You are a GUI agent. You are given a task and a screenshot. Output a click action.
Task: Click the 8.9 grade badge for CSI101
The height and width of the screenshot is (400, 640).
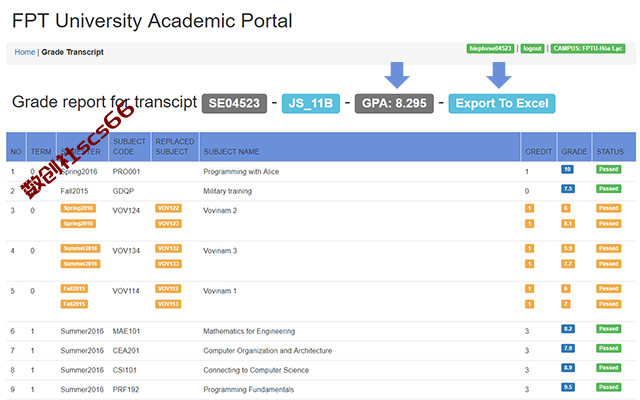(x=568, y=368)
